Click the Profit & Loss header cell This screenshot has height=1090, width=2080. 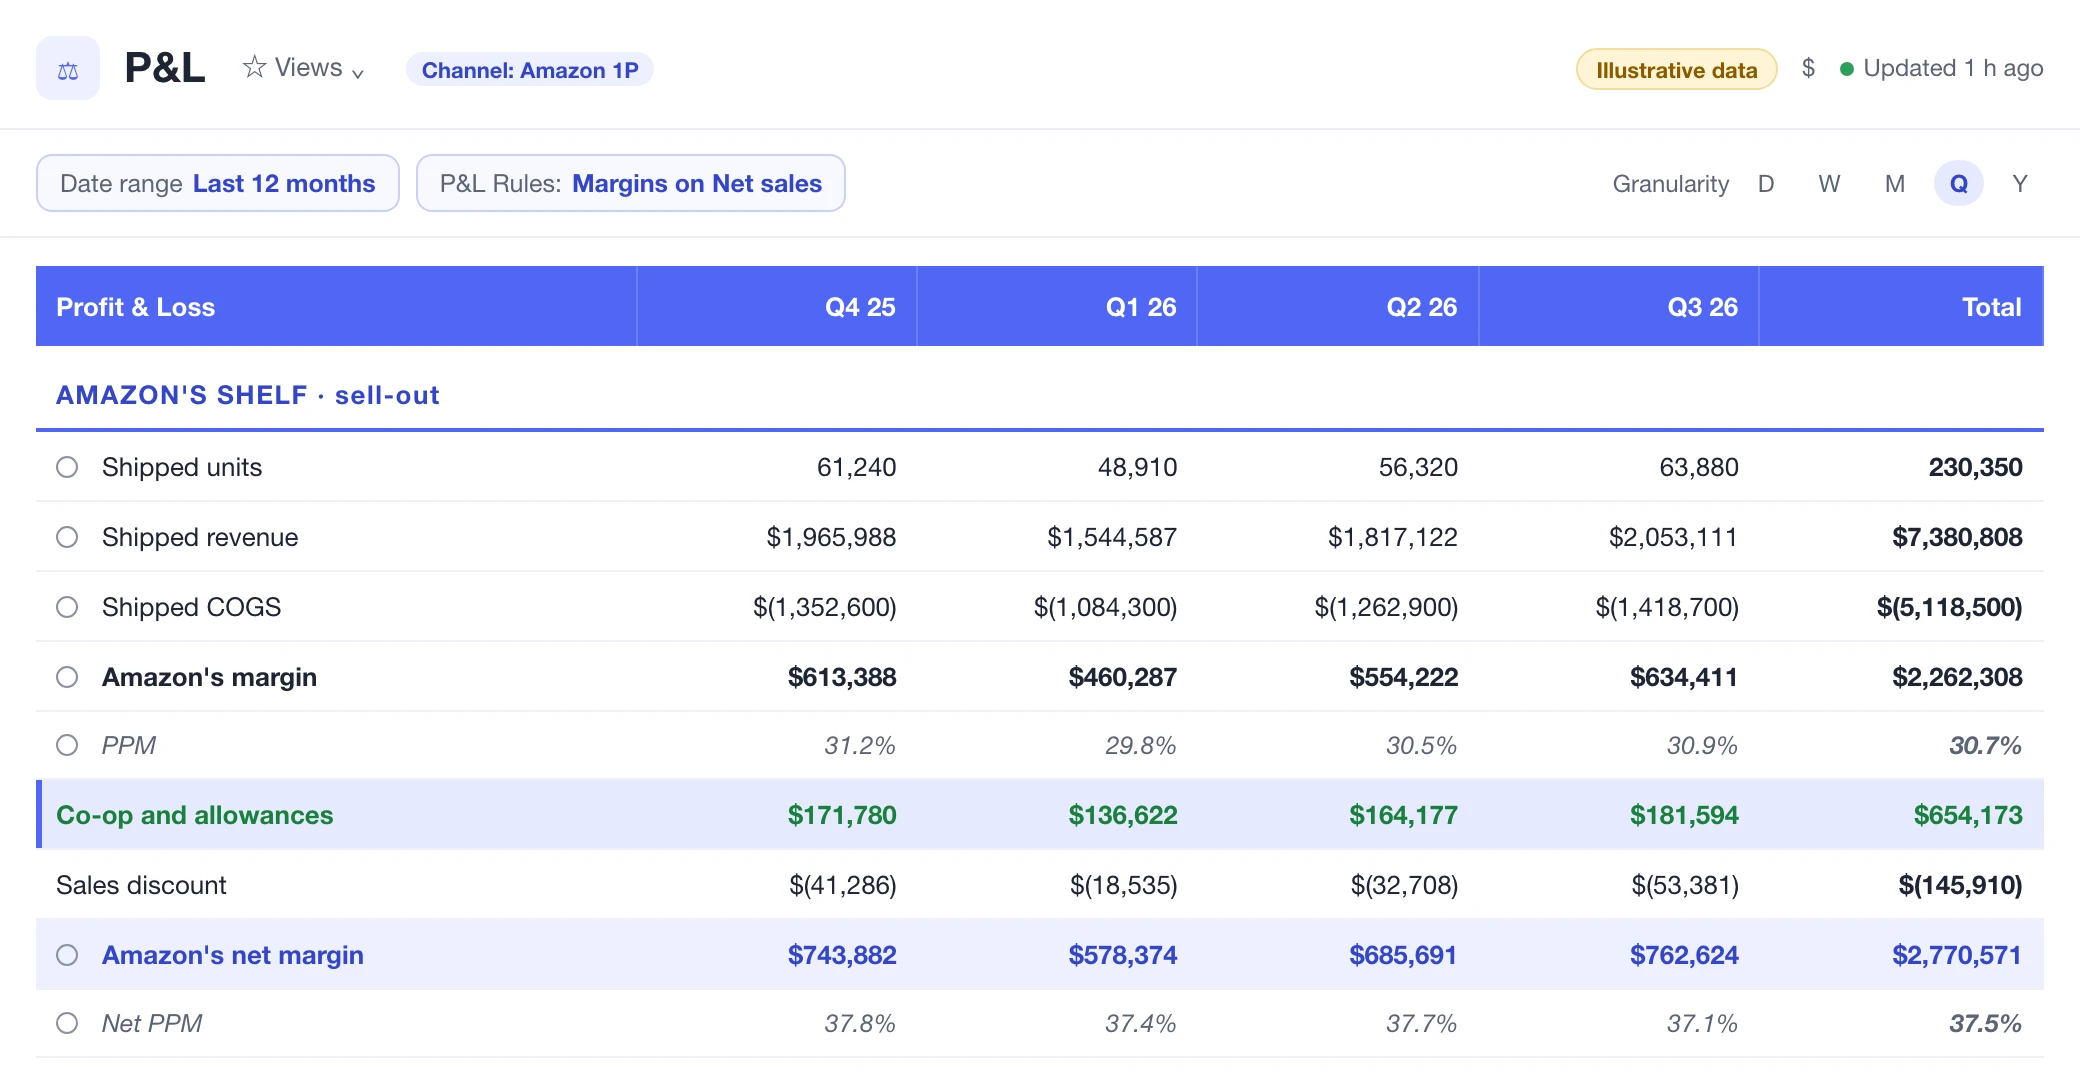336,306
